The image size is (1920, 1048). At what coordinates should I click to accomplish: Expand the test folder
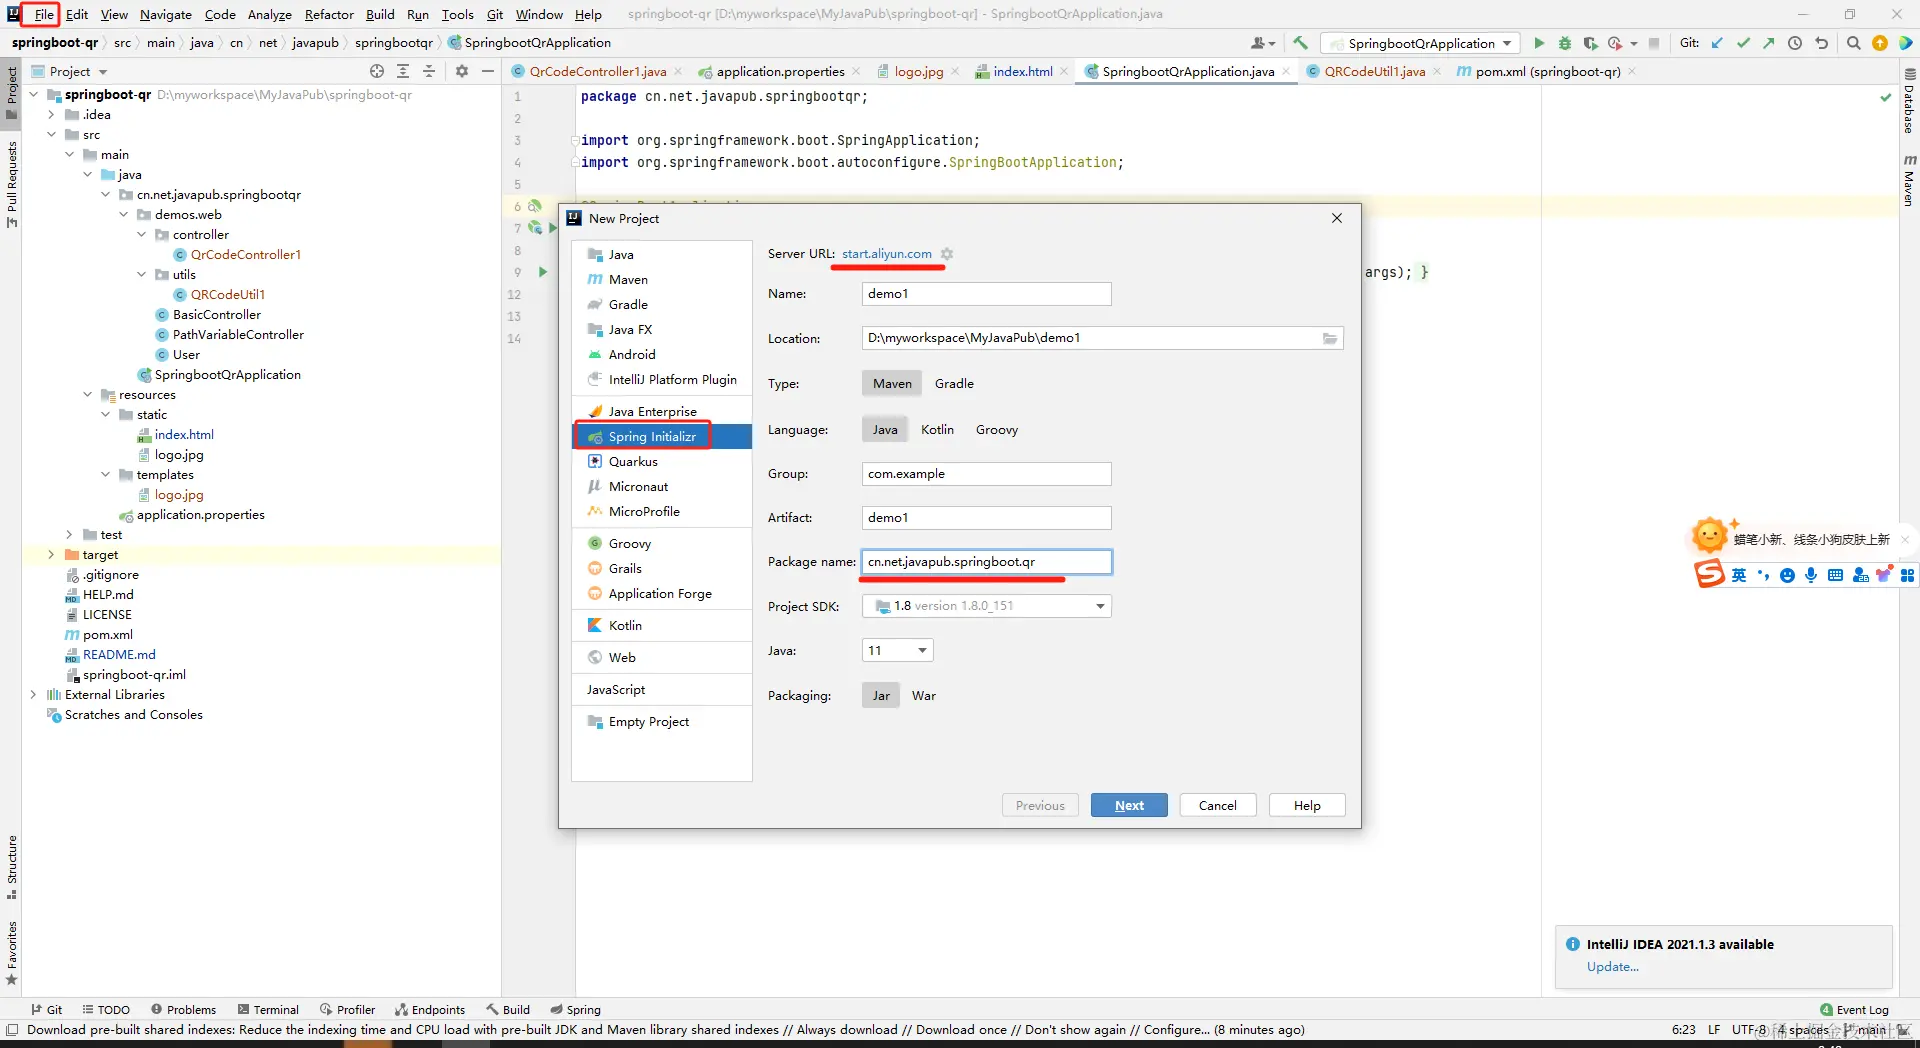69,535
